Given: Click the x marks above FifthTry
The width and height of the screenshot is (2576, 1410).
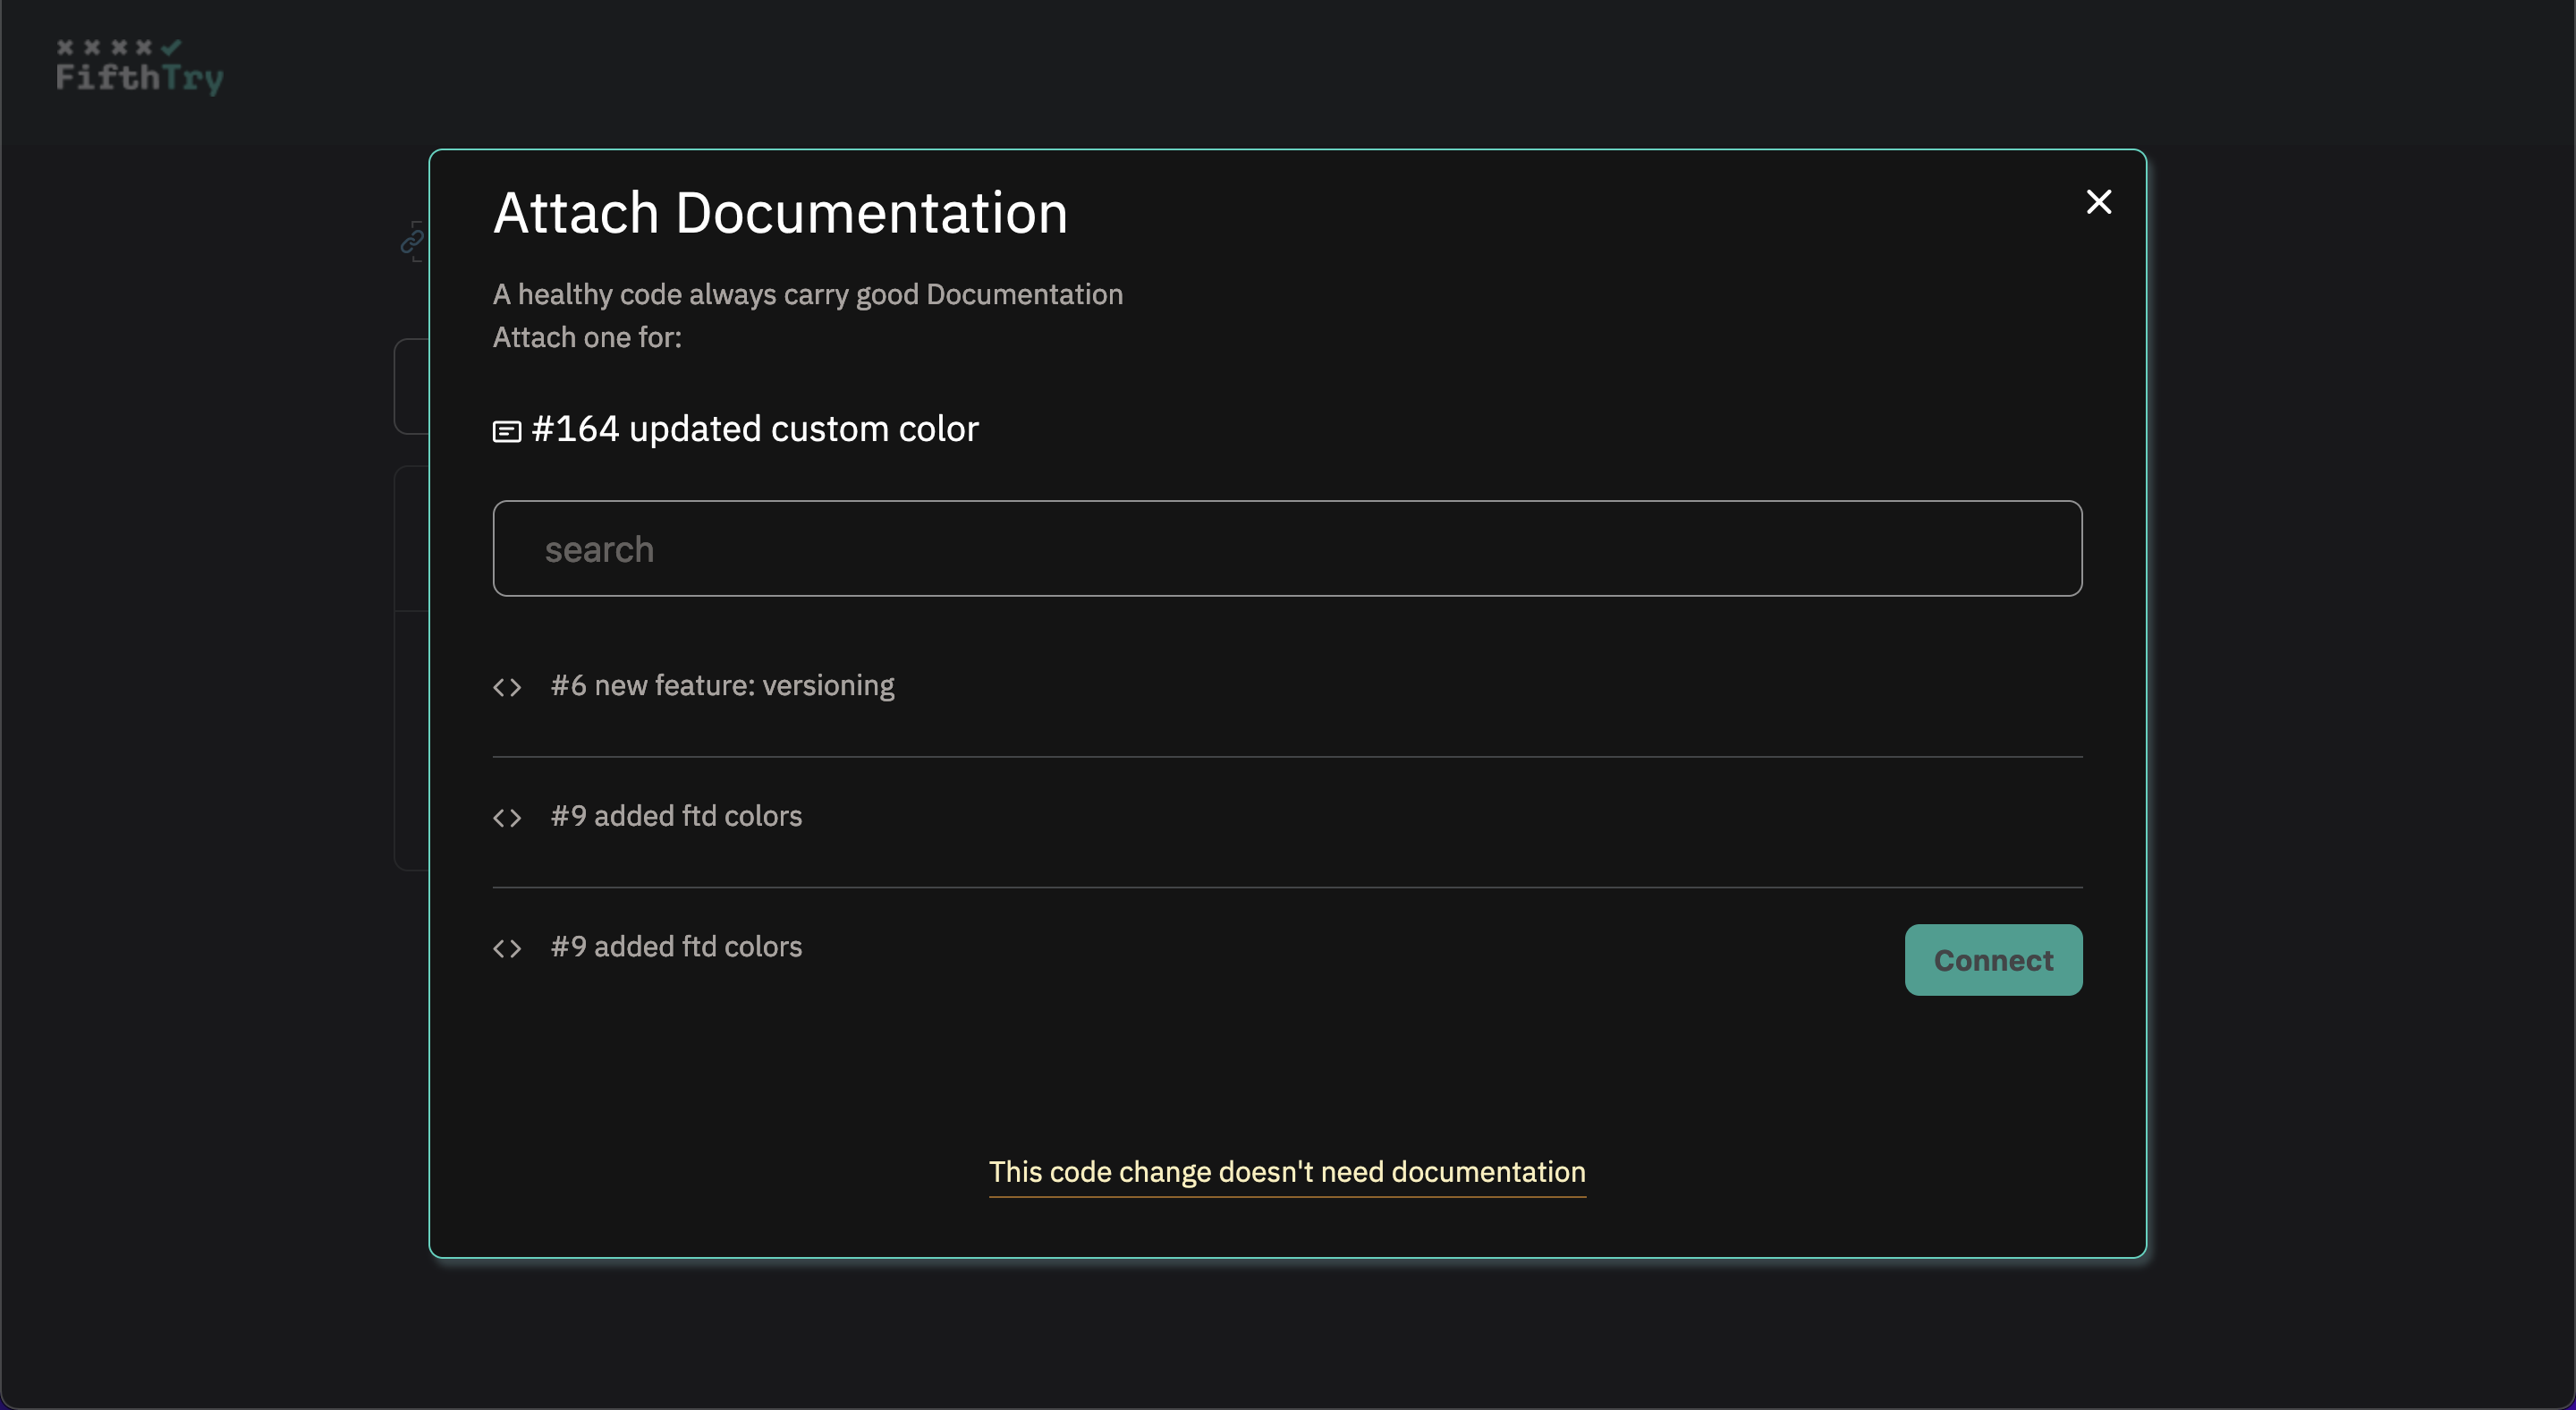Looking at the screenshot, I should pyautogui.click(x=105, y=47).
